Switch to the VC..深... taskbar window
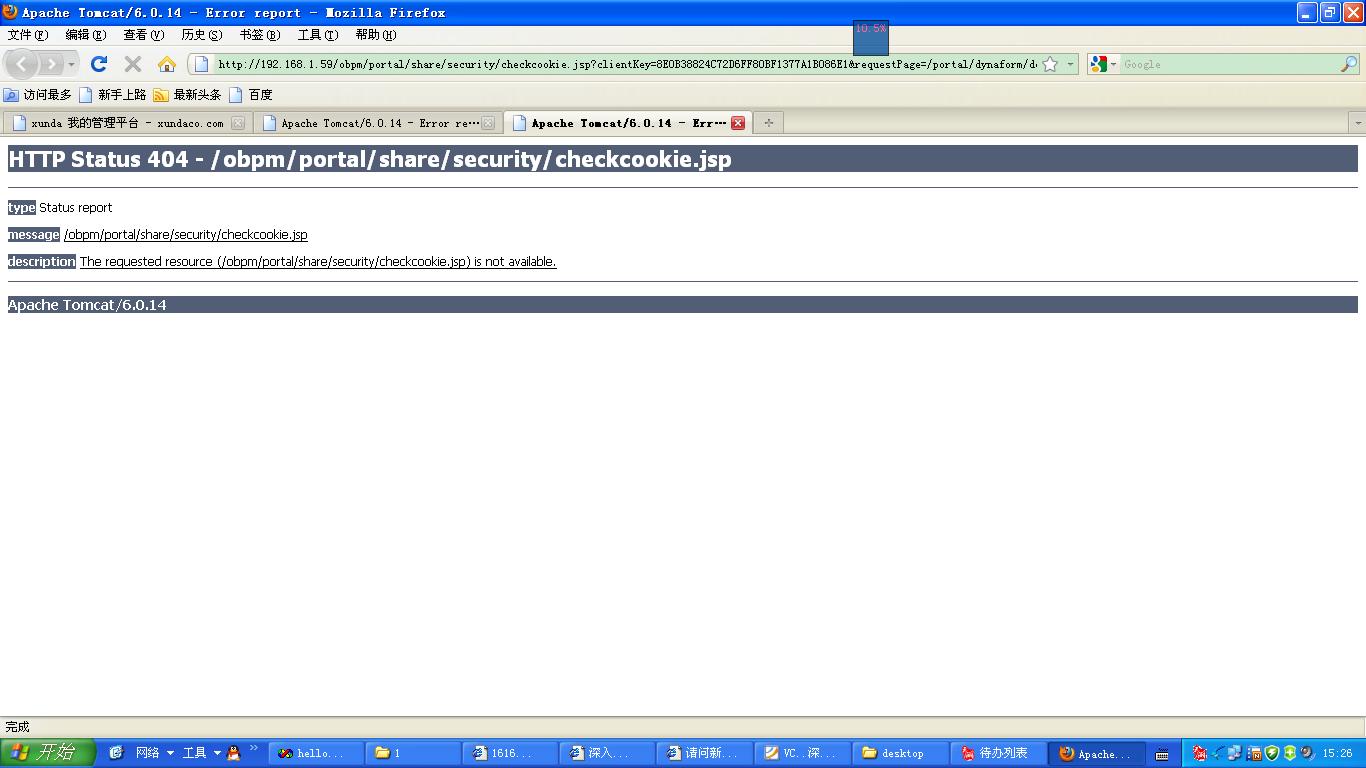The height and width of the screenshot is (768, 1366). tap(802, 753)
